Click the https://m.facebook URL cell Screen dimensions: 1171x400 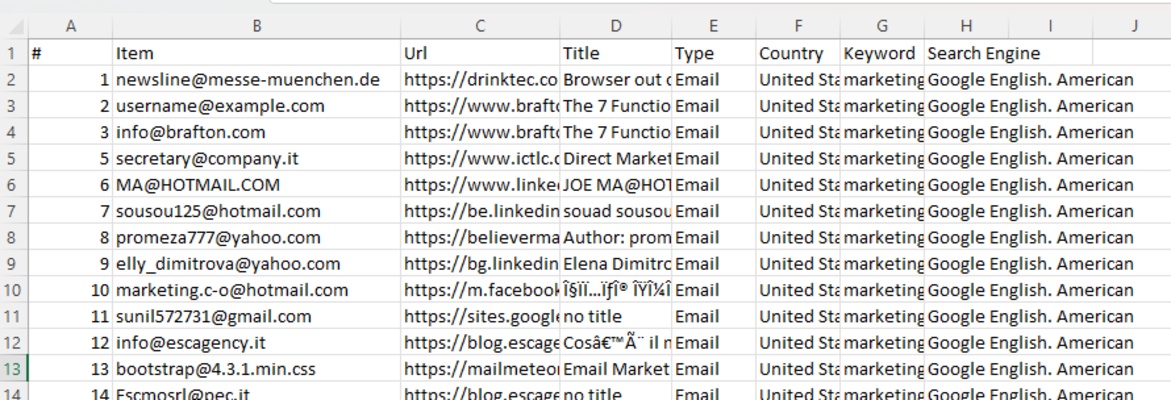pyautogui.click(x=480, y=290)
